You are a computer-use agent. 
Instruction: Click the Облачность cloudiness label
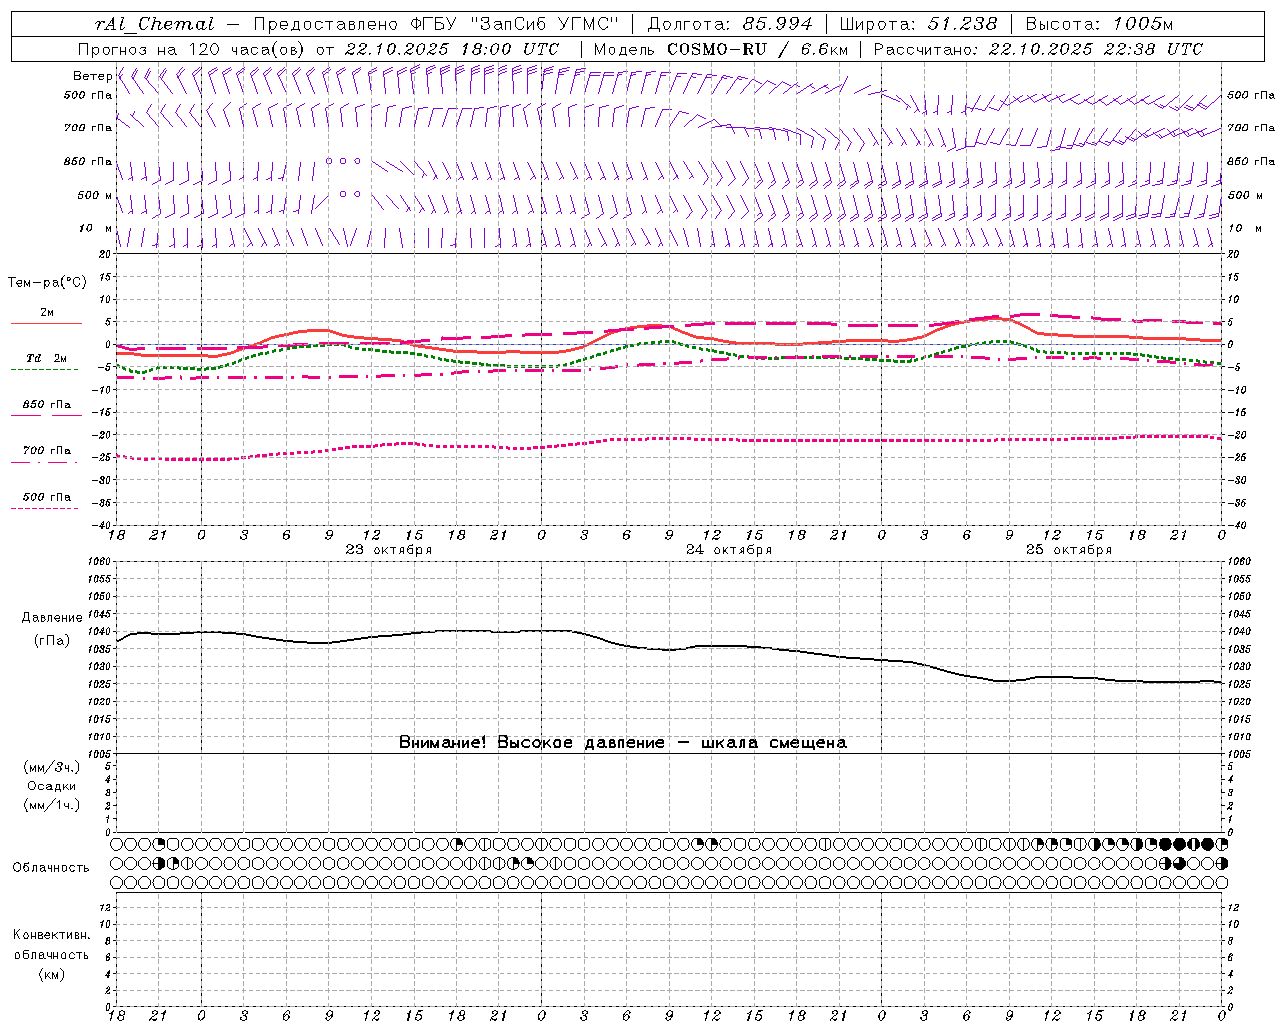(51, 868)
